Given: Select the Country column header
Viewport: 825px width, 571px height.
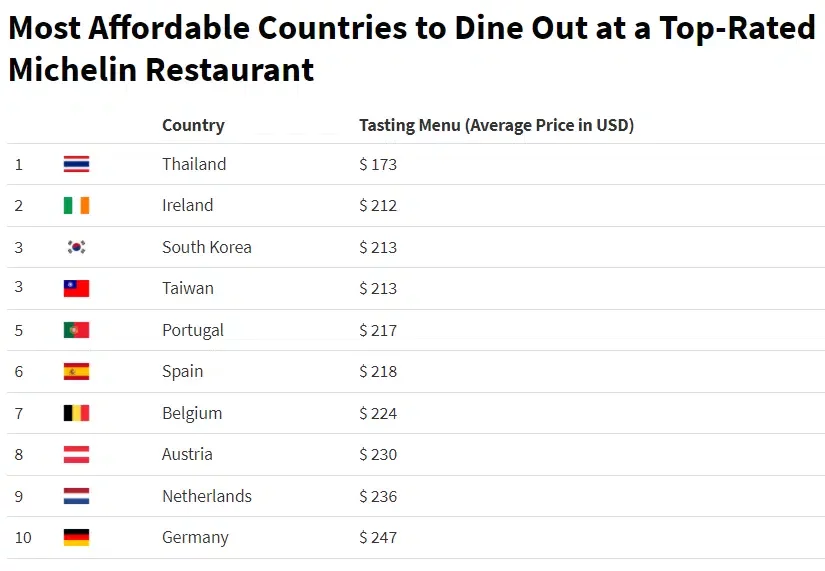Looking at the screenshot, I should tap(193, 125).
